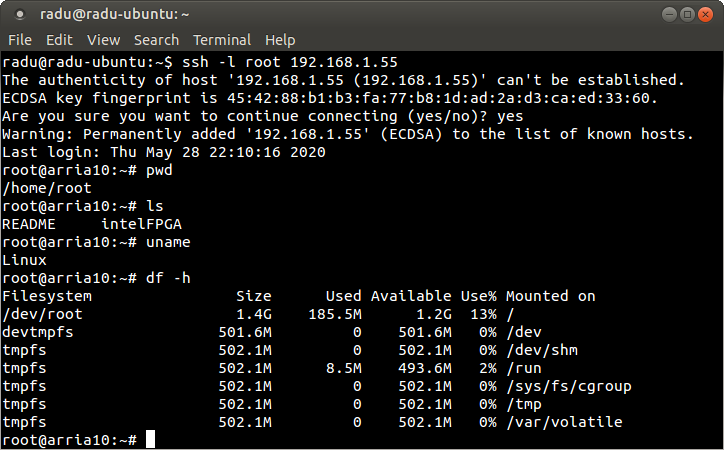Click the blinking cursor at the last prompt
Screen dimensions: 724x450
(150, 439)
